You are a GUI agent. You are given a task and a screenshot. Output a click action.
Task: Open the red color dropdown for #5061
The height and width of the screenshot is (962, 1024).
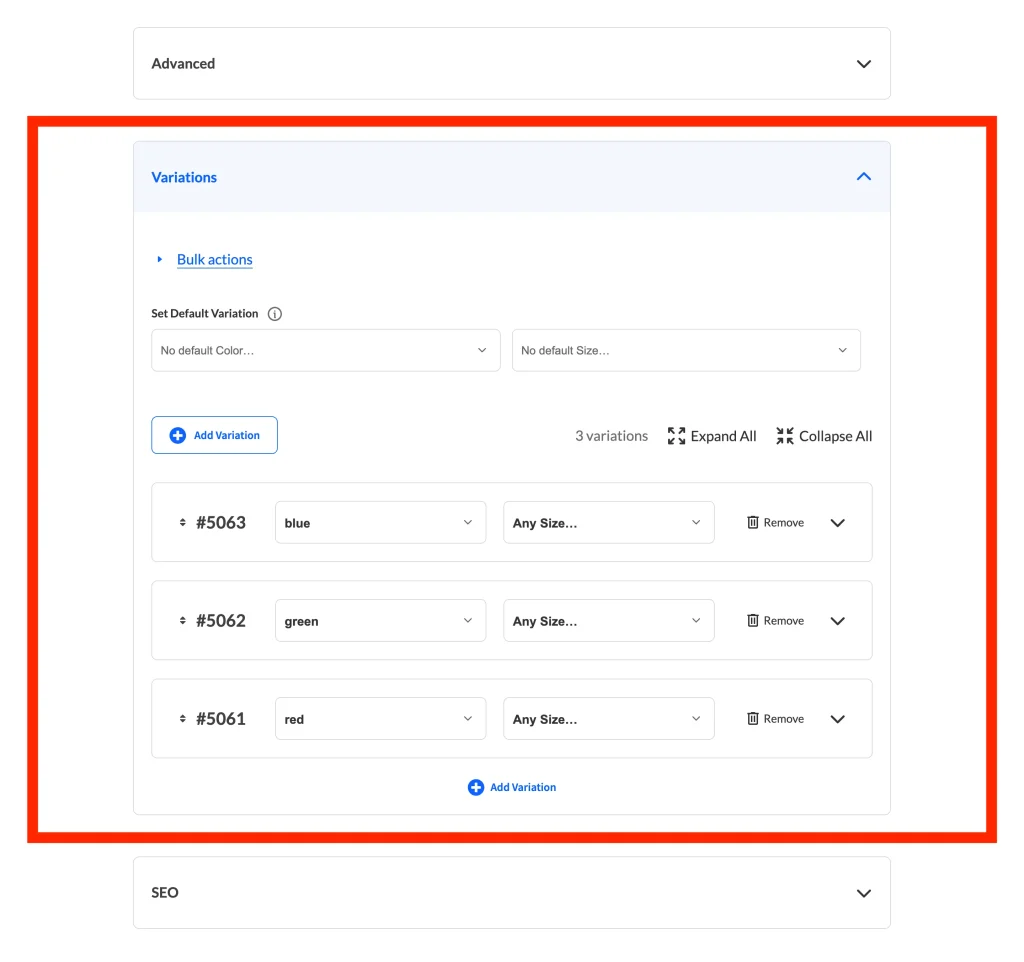coord(380,719)
